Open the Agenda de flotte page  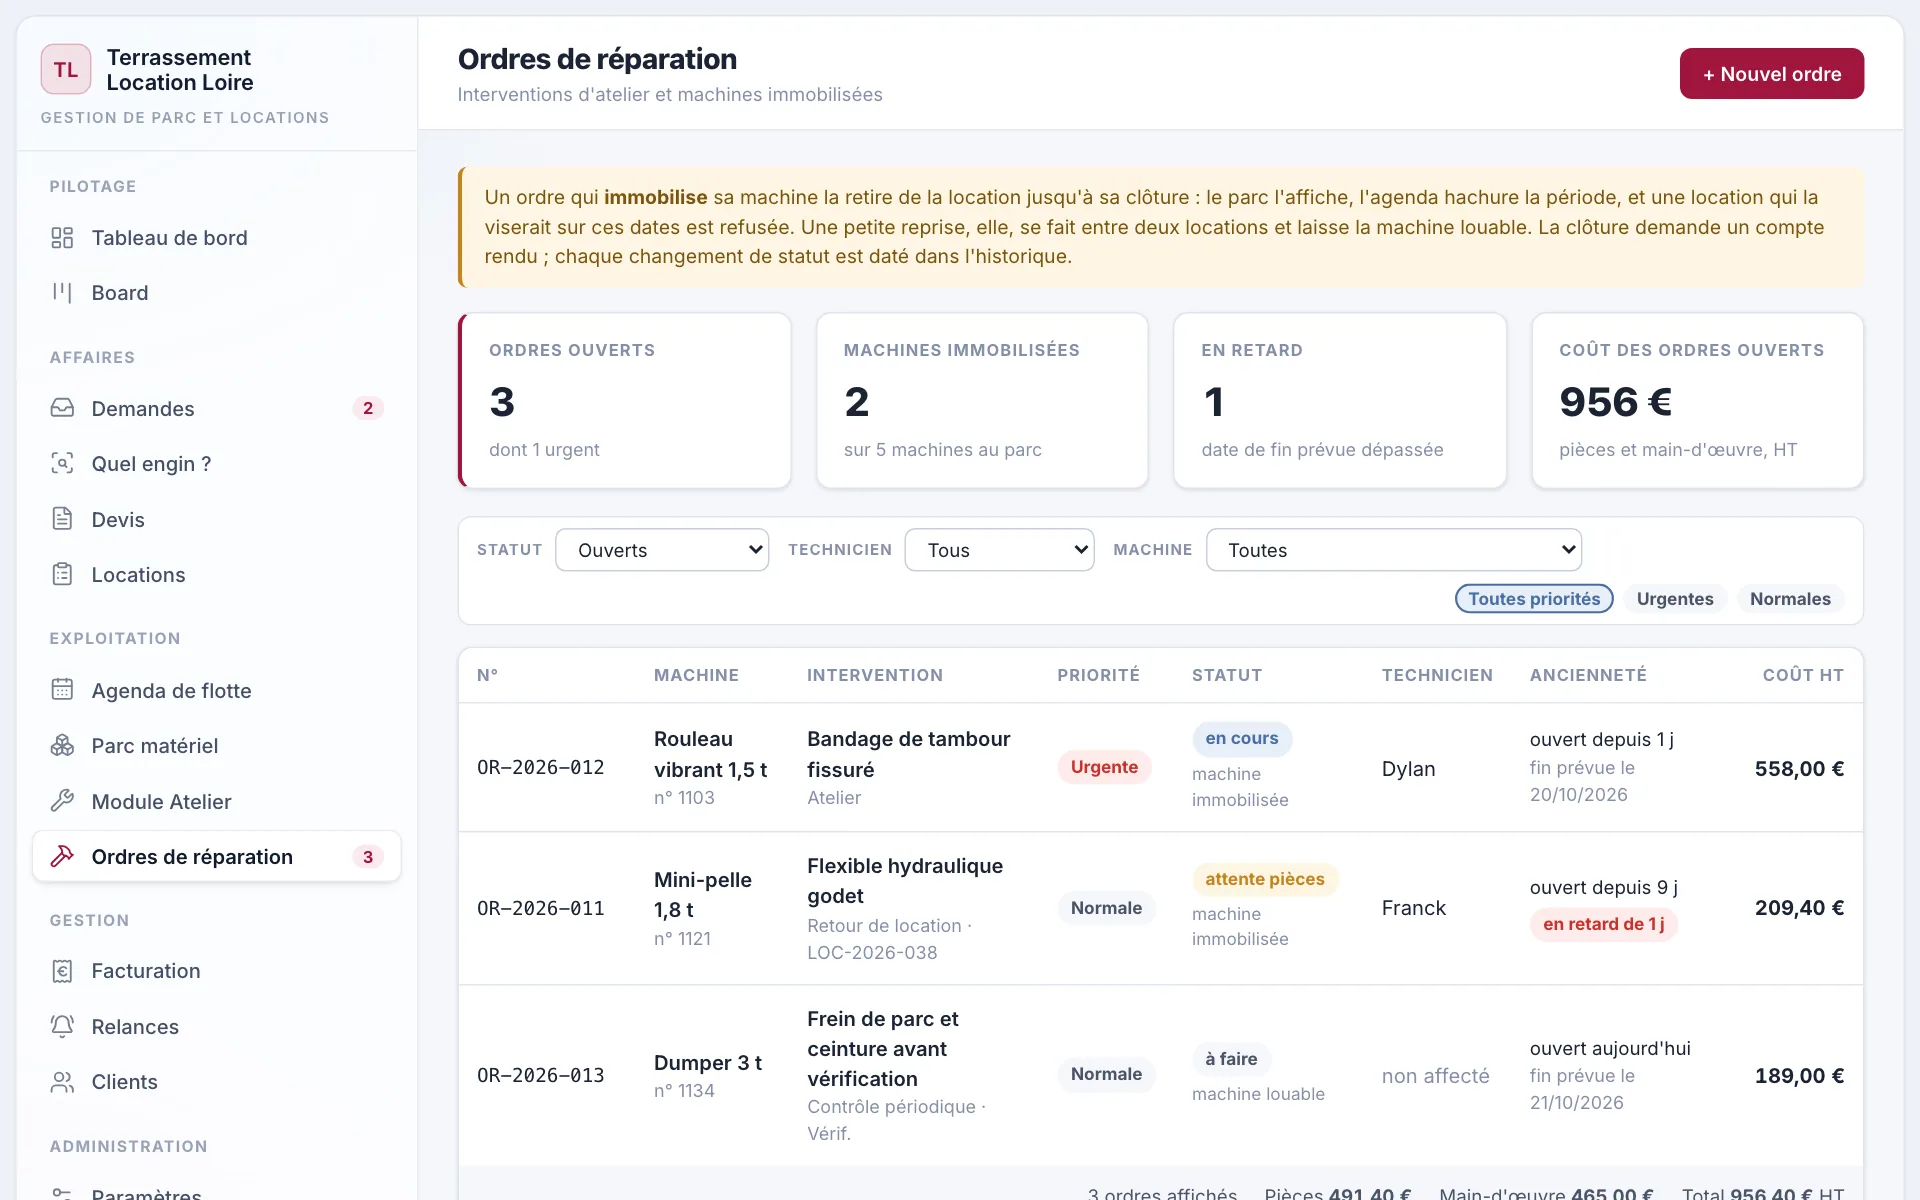217,690
